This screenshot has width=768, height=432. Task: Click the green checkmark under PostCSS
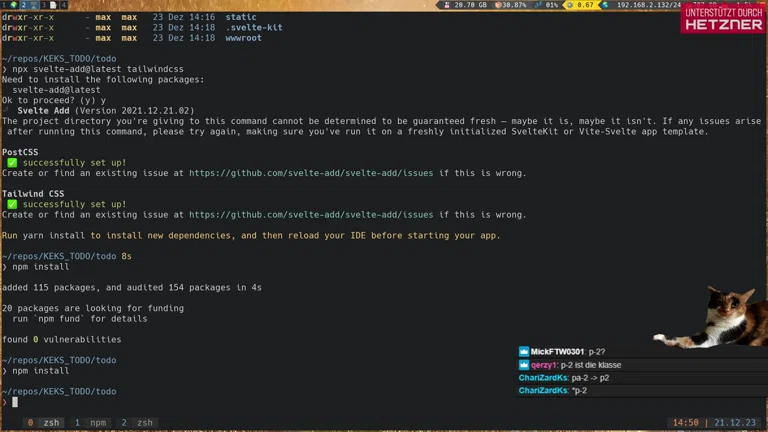pyautogui.click(x=12, y=163)
